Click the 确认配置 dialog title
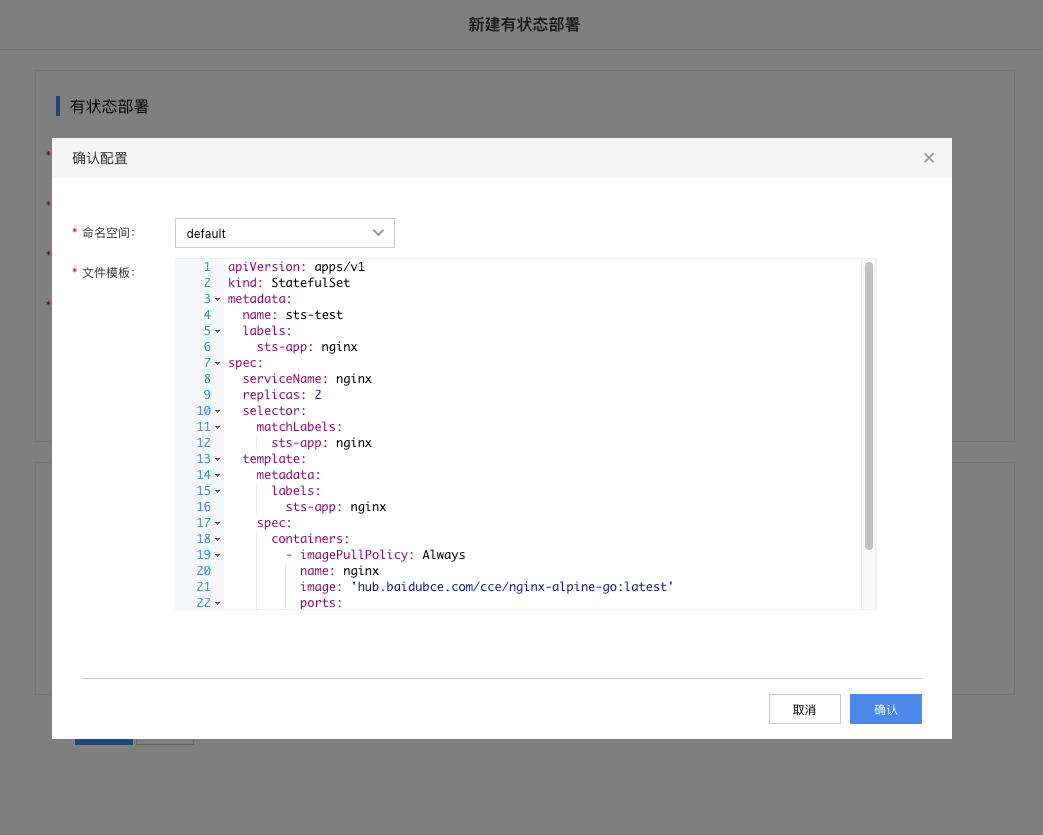This screenshot has width=1043, height=835. pyautogui.click(x=100, y=158)
